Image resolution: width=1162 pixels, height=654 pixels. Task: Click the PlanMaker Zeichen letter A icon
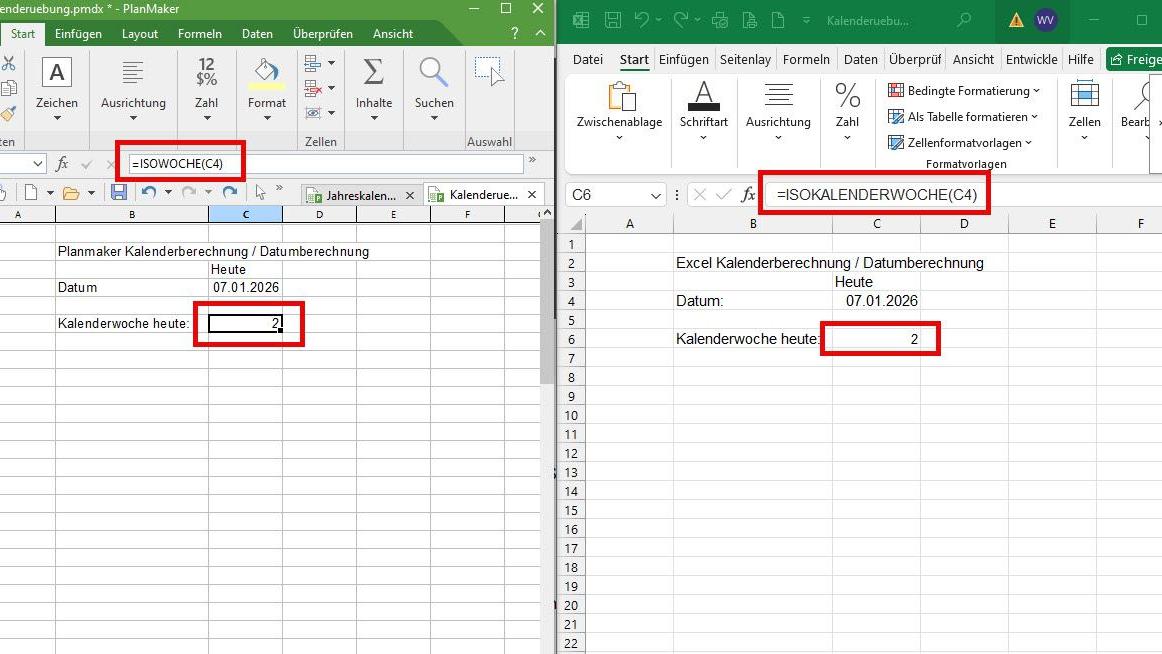57,74
